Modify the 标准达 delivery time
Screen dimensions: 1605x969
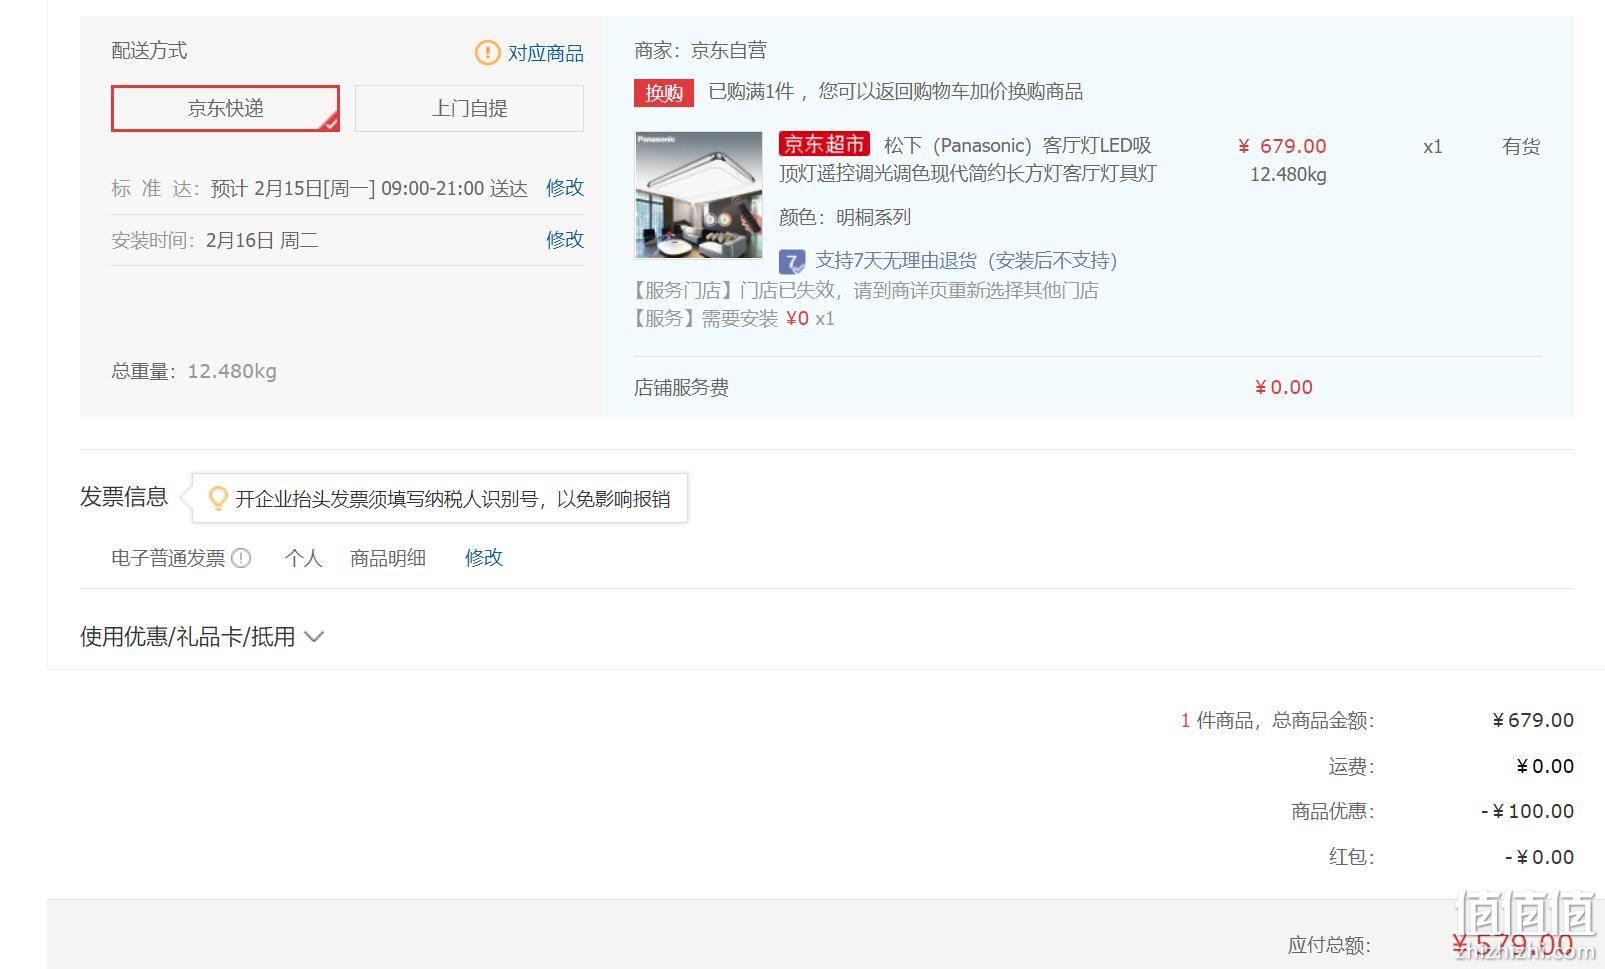[564, 188]
